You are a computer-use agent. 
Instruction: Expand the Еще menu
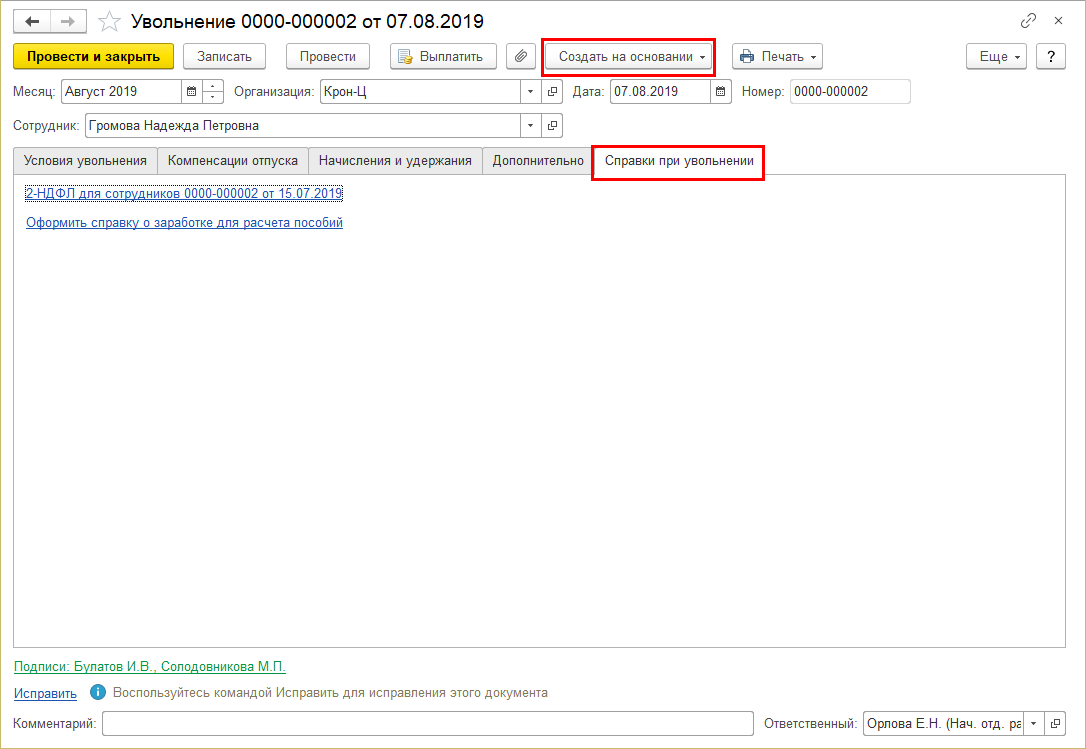(x=996, y=57)
